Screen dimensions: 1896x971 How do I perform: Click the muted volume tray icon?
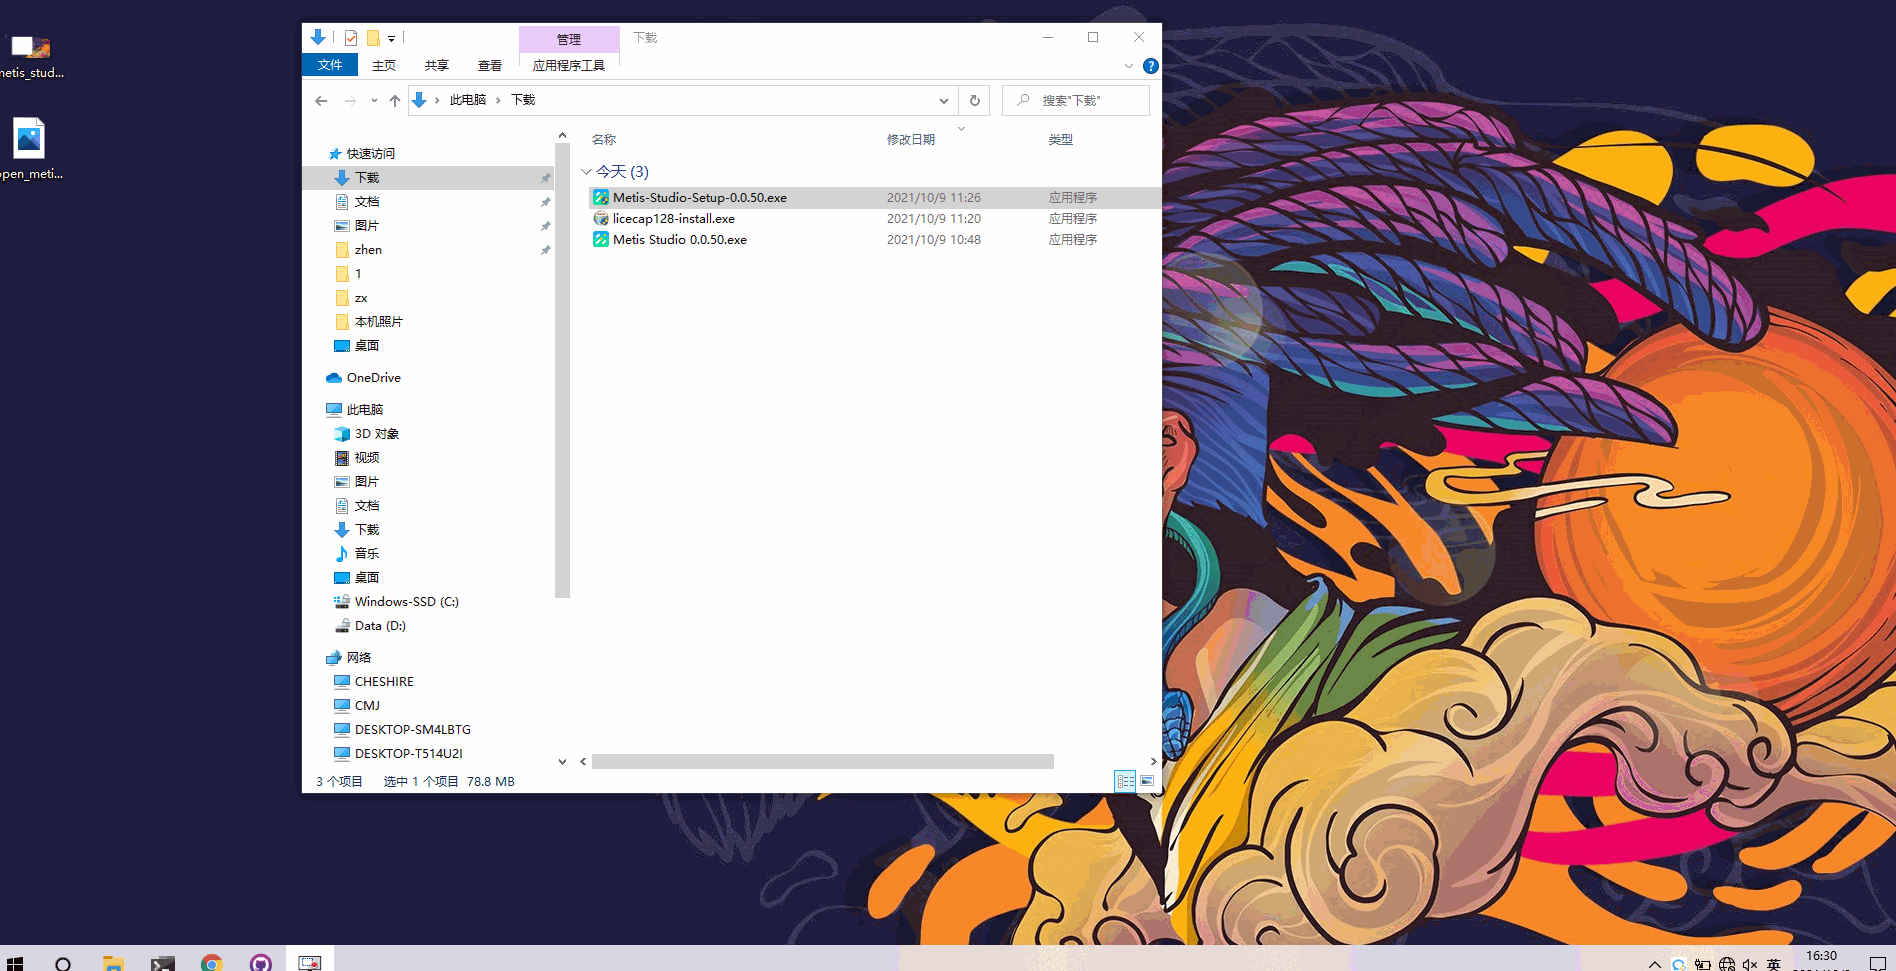click(x=1750, y=964)
